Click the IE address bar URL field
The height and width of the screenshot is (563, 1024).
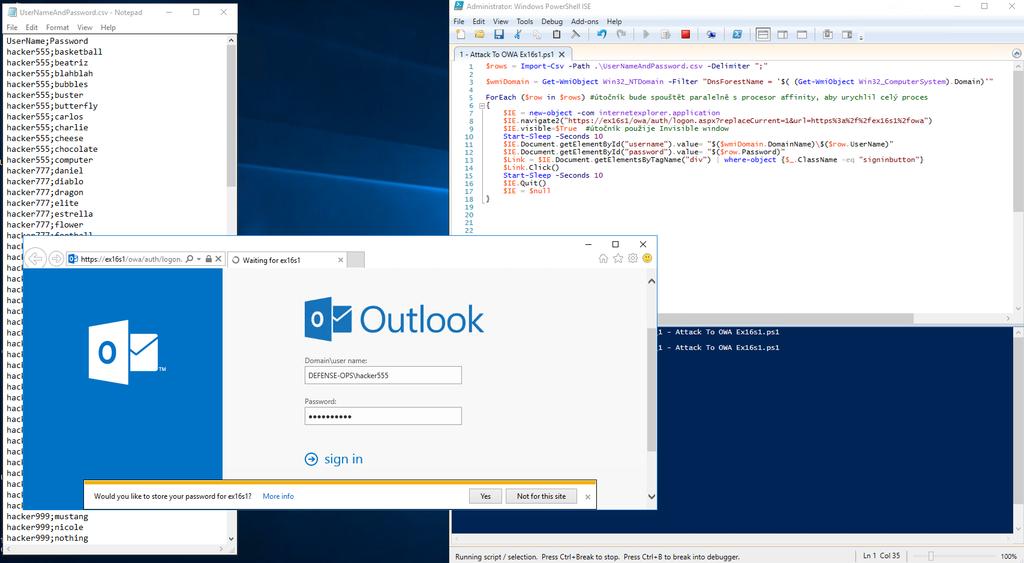pos(131,259)
